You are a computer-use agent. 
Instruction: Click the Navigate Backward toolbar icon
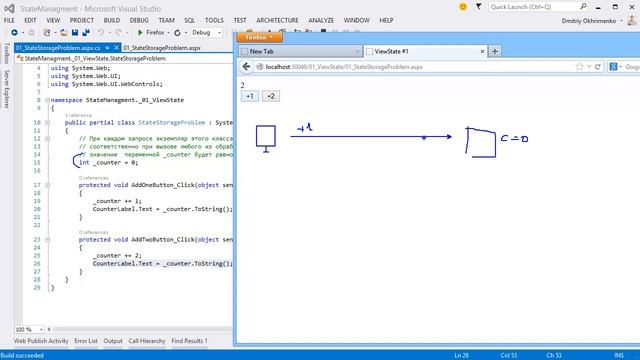(x=14, y=32)
